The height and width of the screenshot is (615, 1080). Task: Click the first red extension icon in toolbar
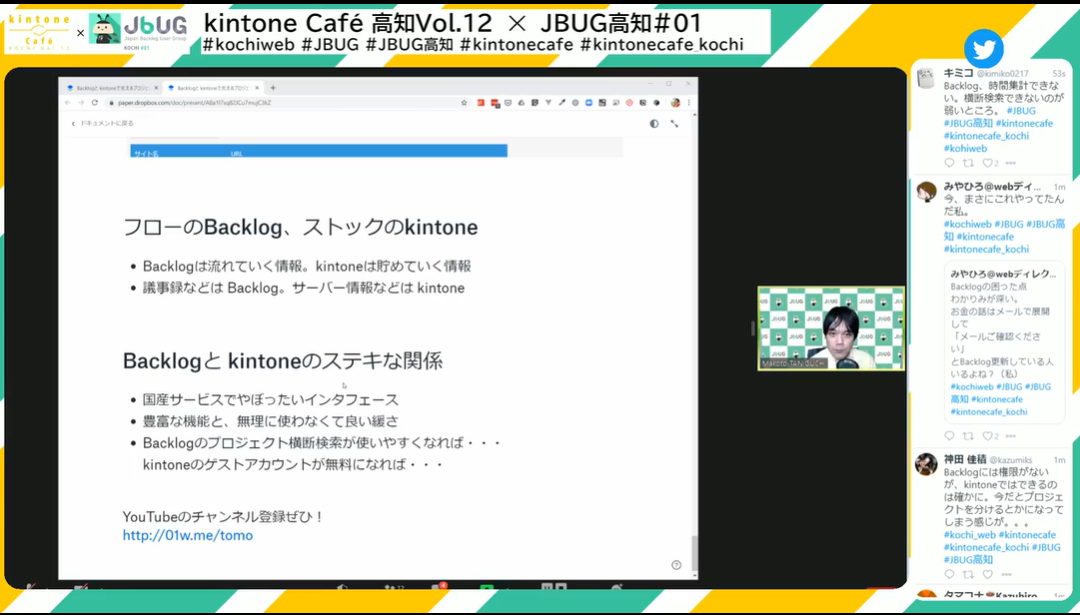coord(481,103)
